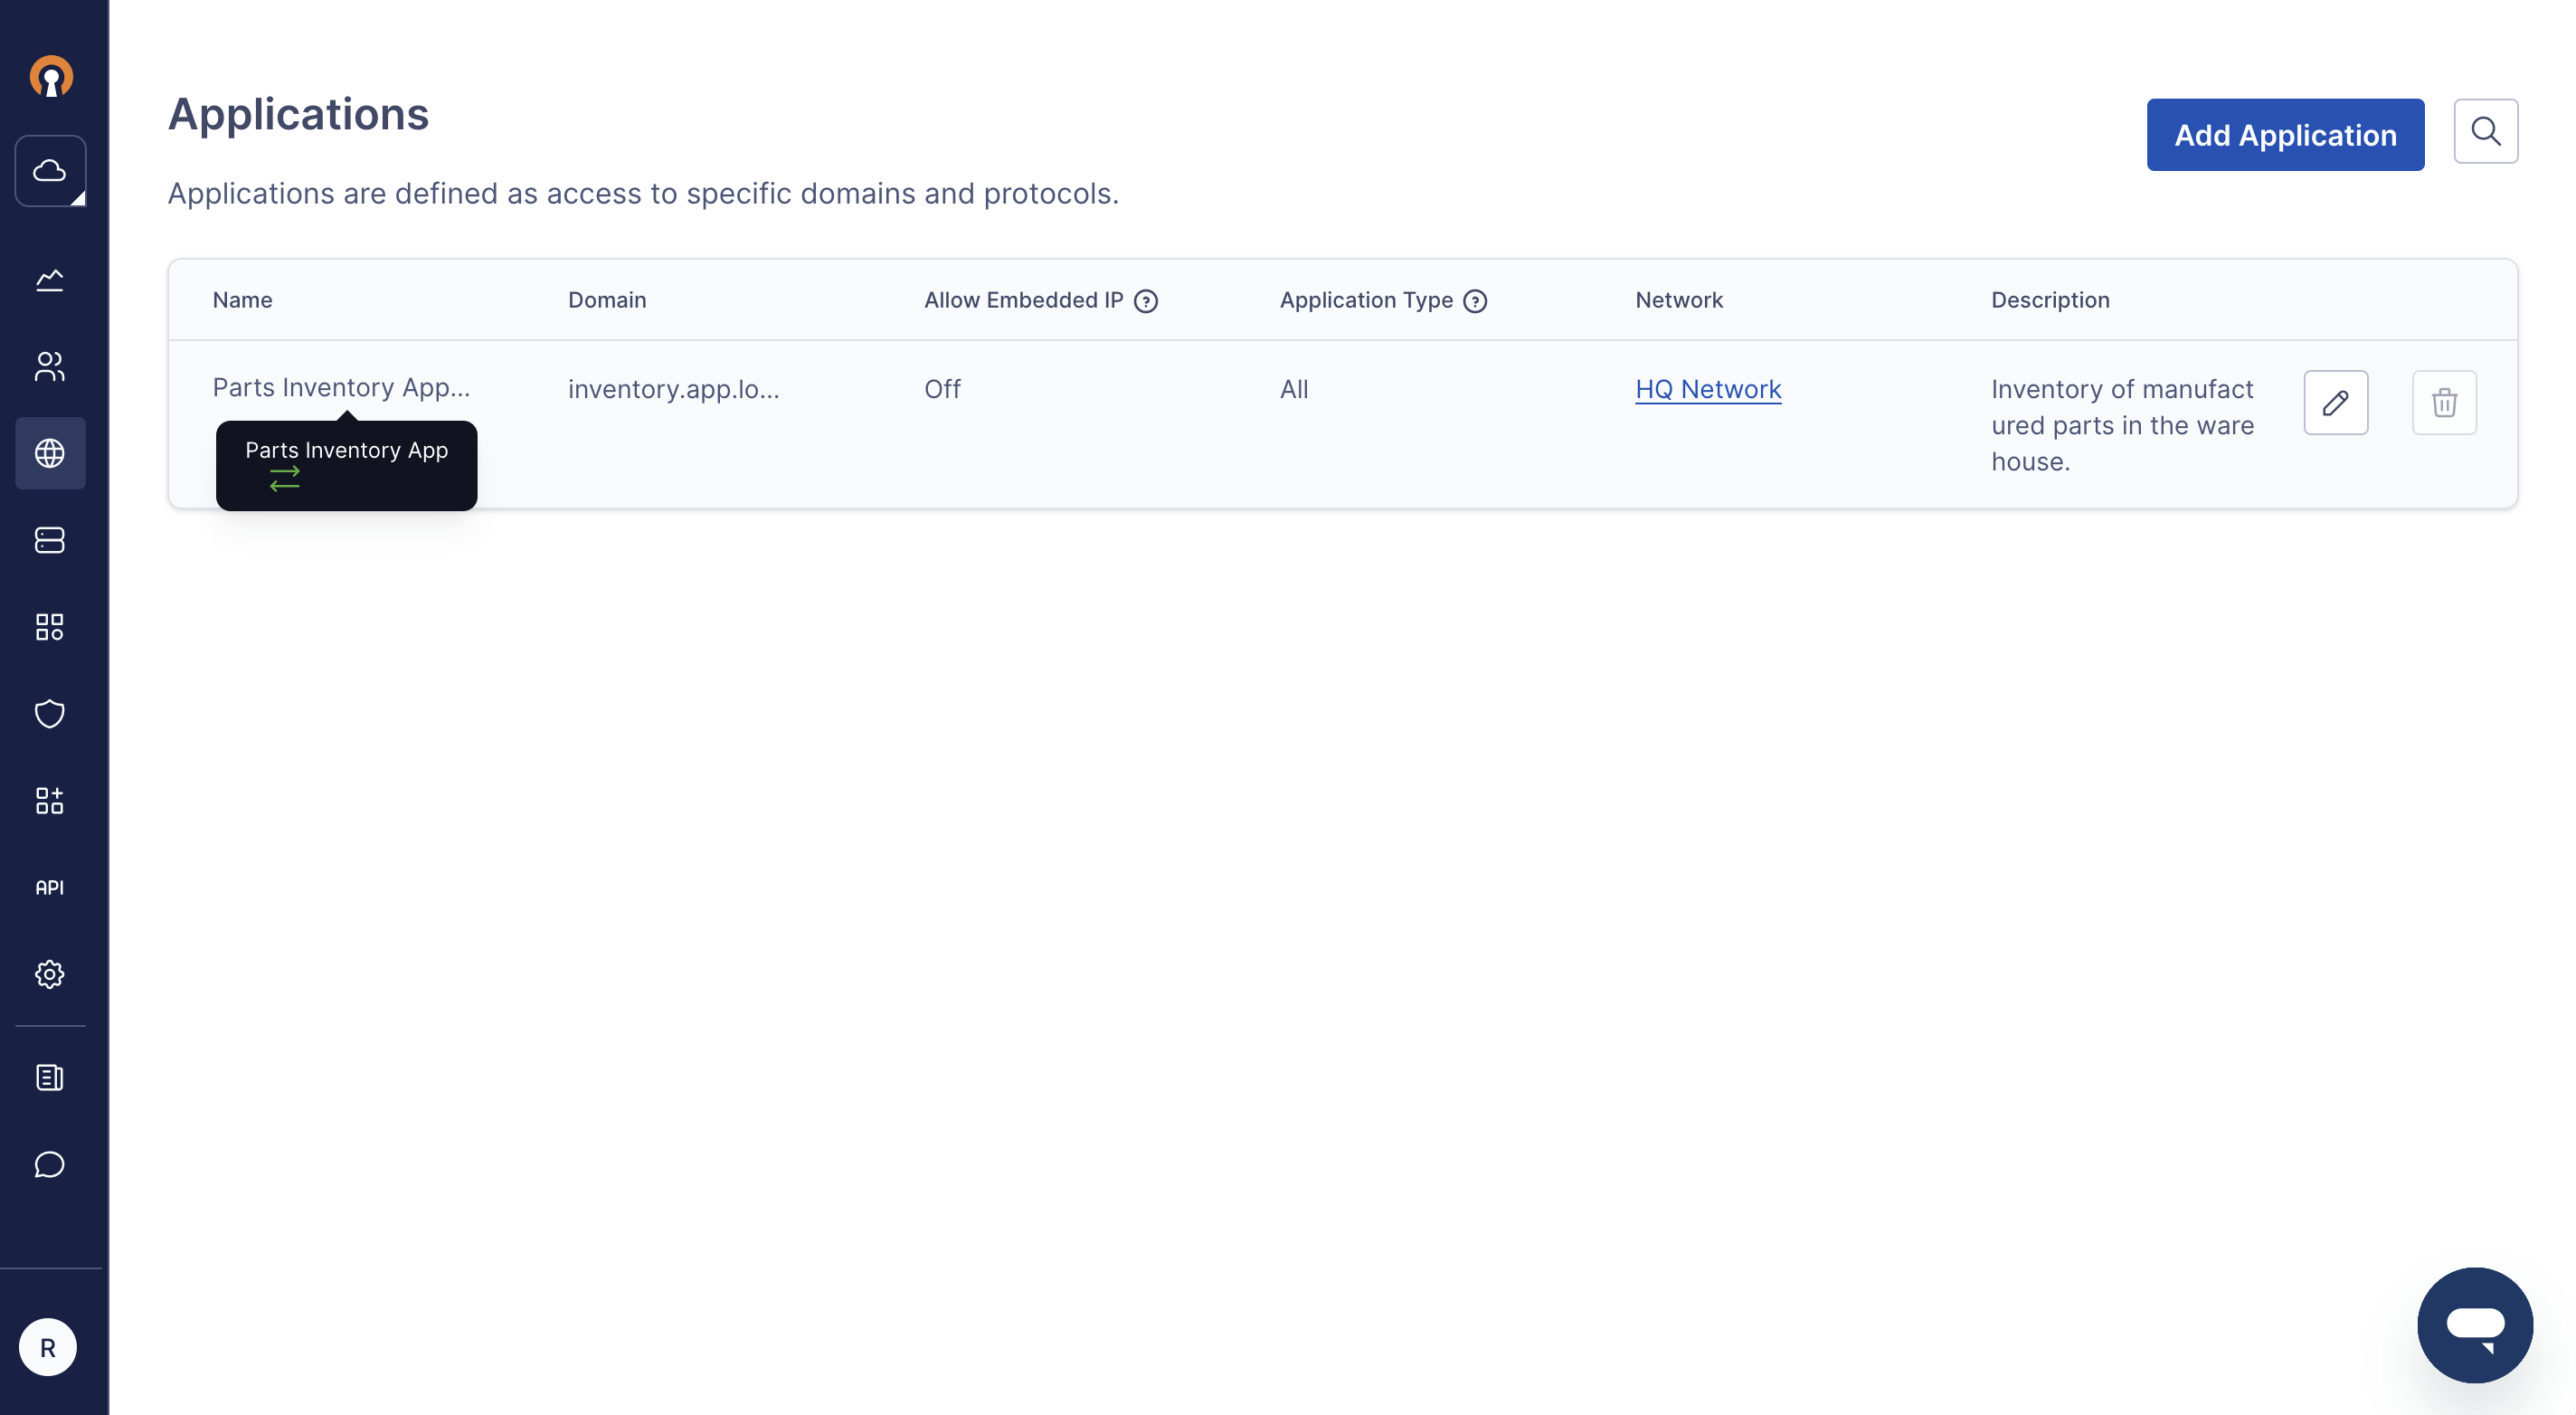Delete the Parts Inventory App entry
This screenshot has height=1415, width=2576.
[x=2444, y=402]
